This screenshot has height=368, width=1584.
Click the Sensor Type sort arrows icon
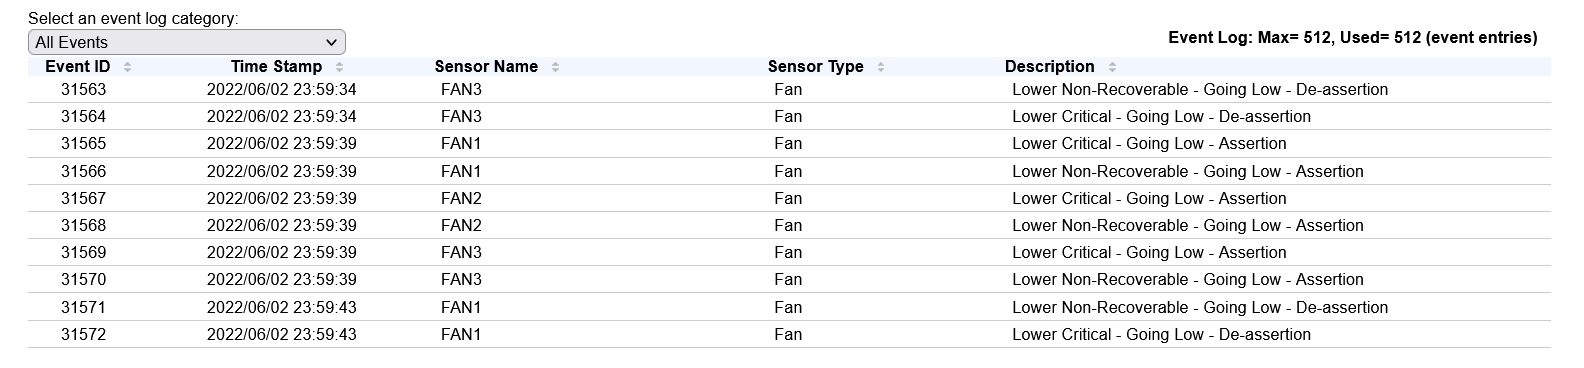[x=881, y=67]
